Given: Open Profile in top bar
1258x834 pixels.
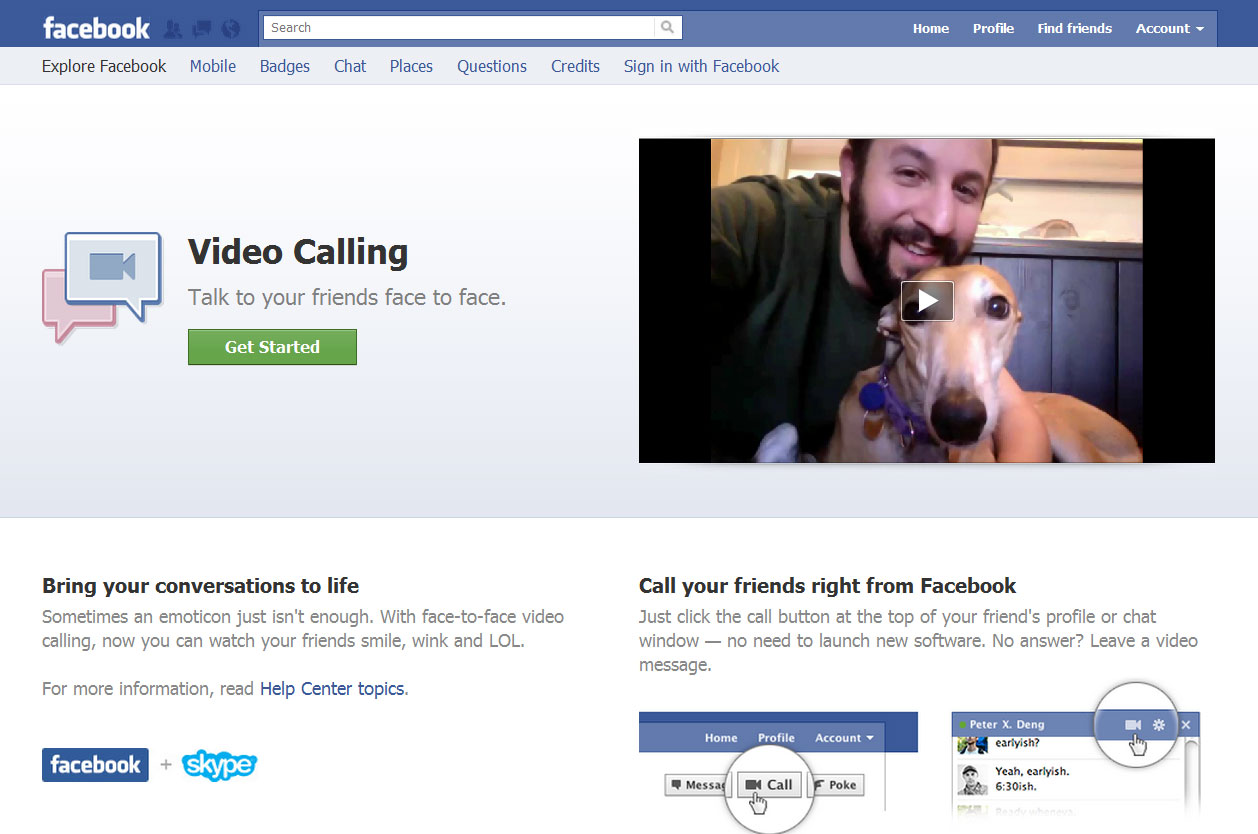Looking at the screenshot, I should coord(993,28).
